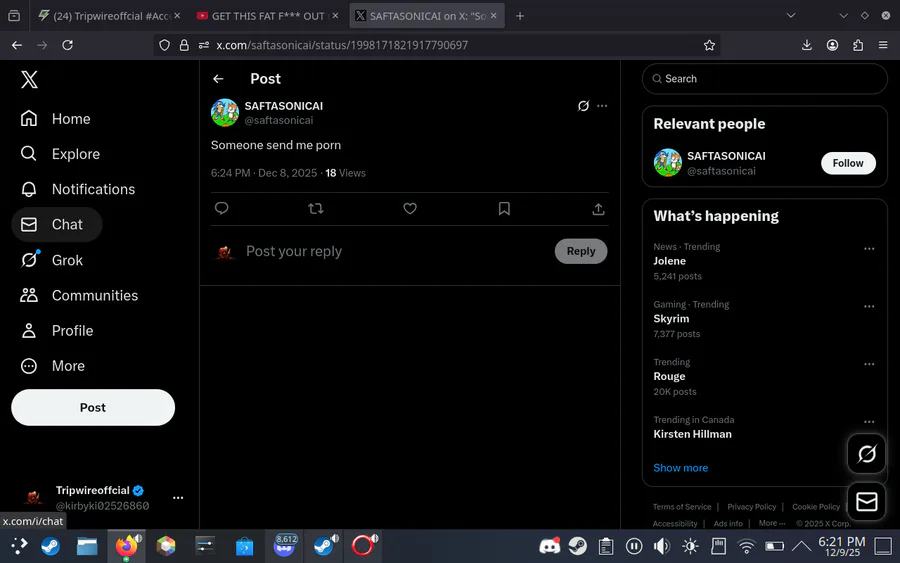Open the X logo home link
Image resolution: width=900 pixels, height=563 pixels.
click(29, 79)
